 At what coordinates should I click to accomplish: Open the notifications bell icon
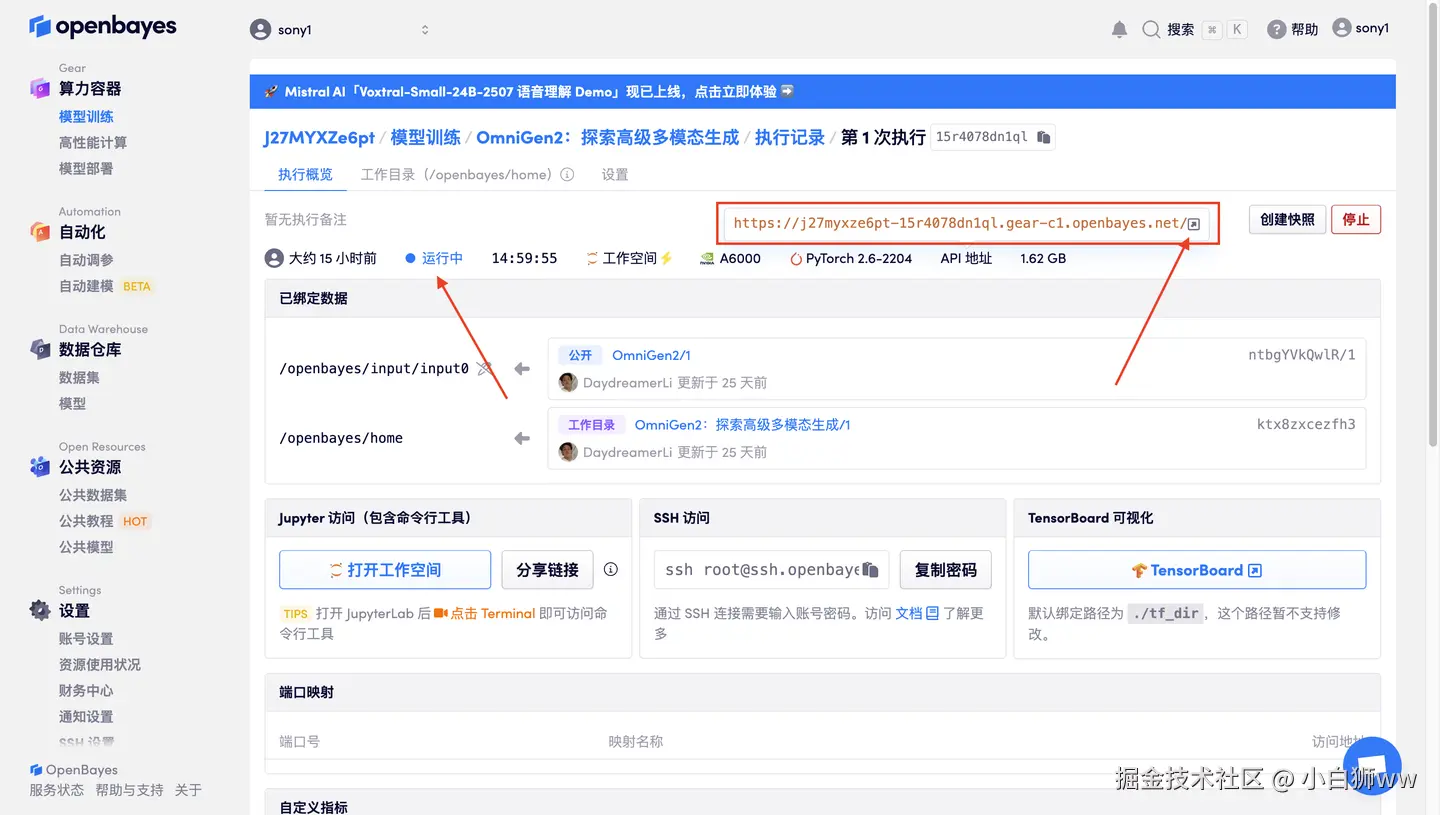pos(1119,30)
